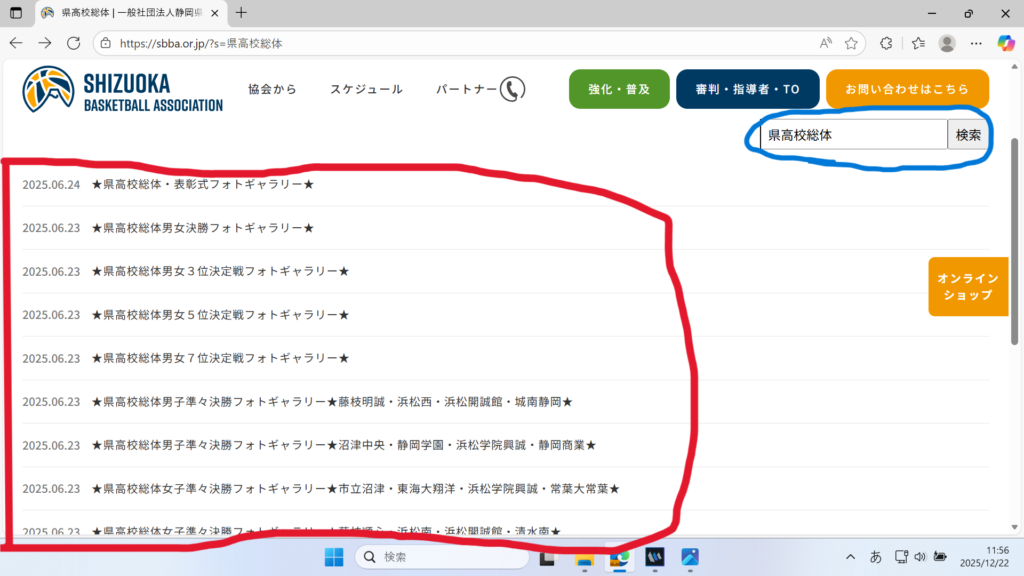Click the page vertical scrollbar thumb
1024x576 pixels.
[x=1016, y=240]
